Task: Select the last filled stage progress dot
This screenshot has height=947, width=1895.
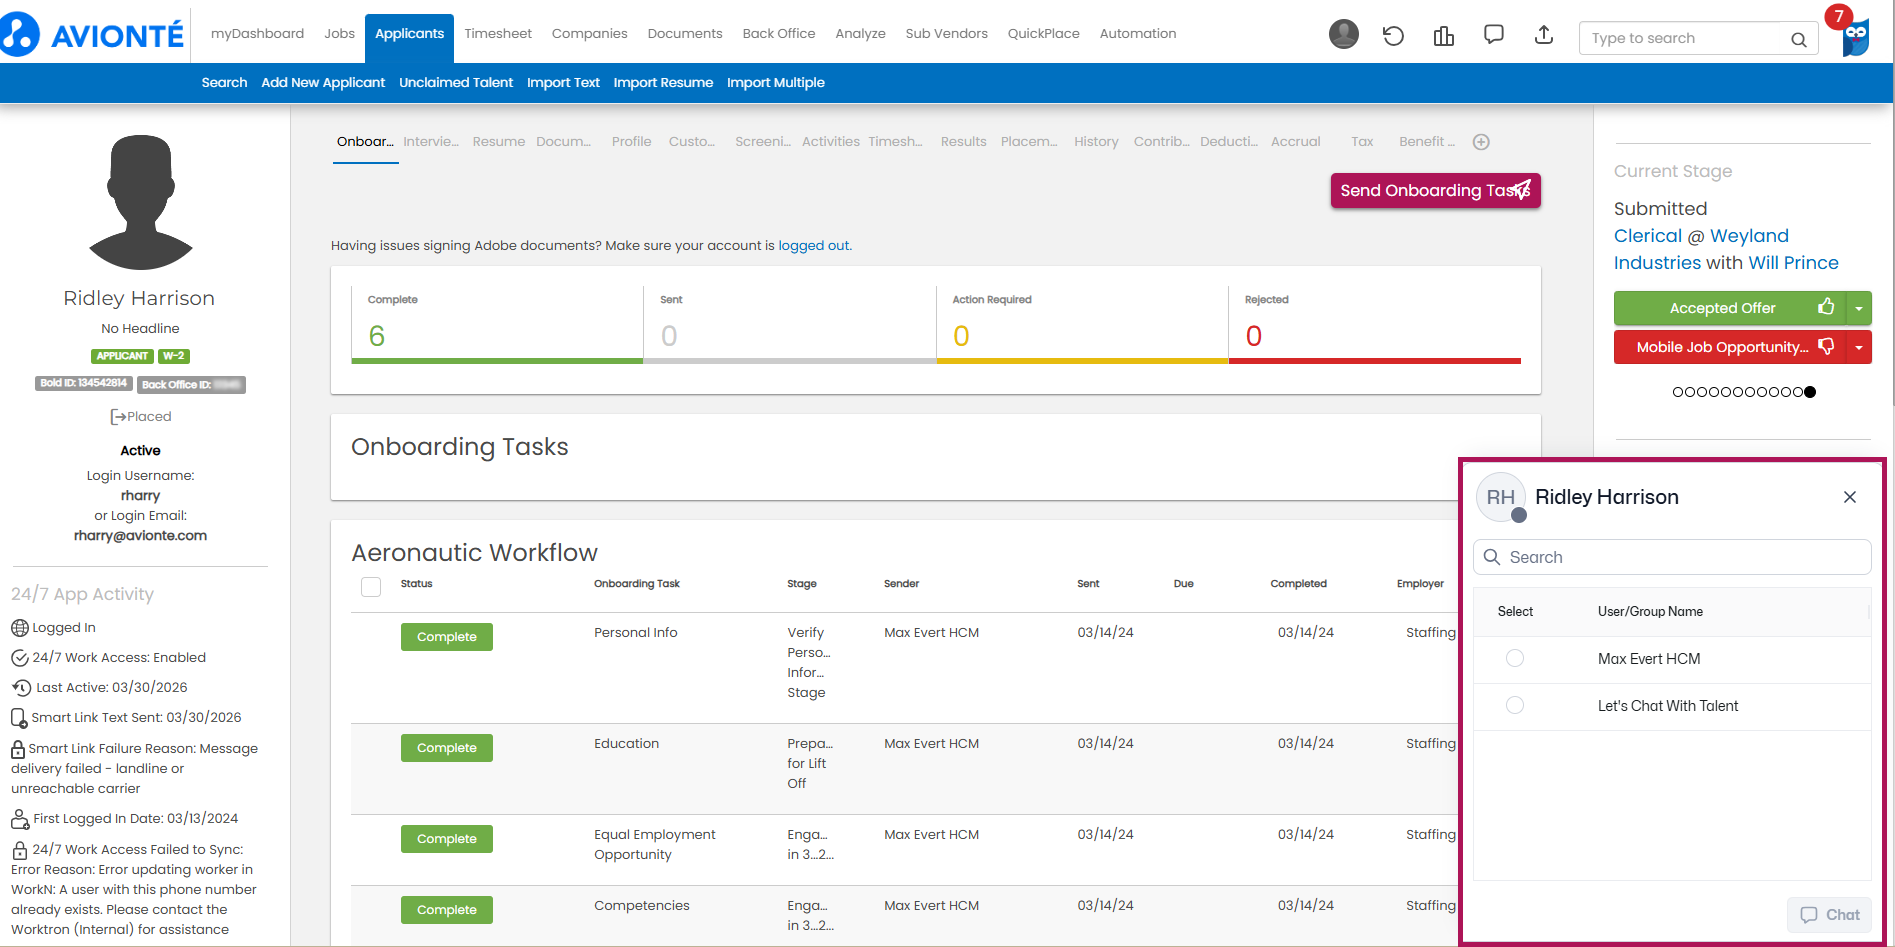Action: pos(1810,392)
